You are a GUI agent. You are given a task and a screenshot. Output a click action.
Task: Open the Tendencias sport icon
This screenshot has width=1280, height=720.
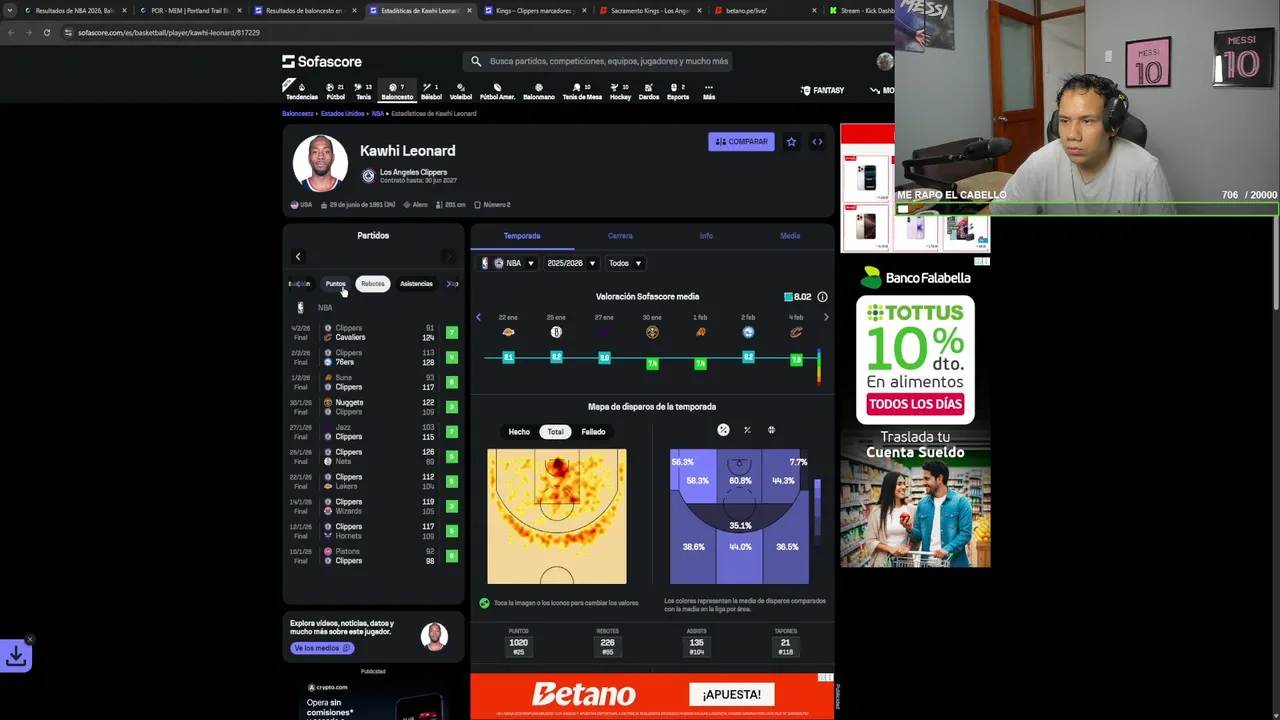pos(301,91)
